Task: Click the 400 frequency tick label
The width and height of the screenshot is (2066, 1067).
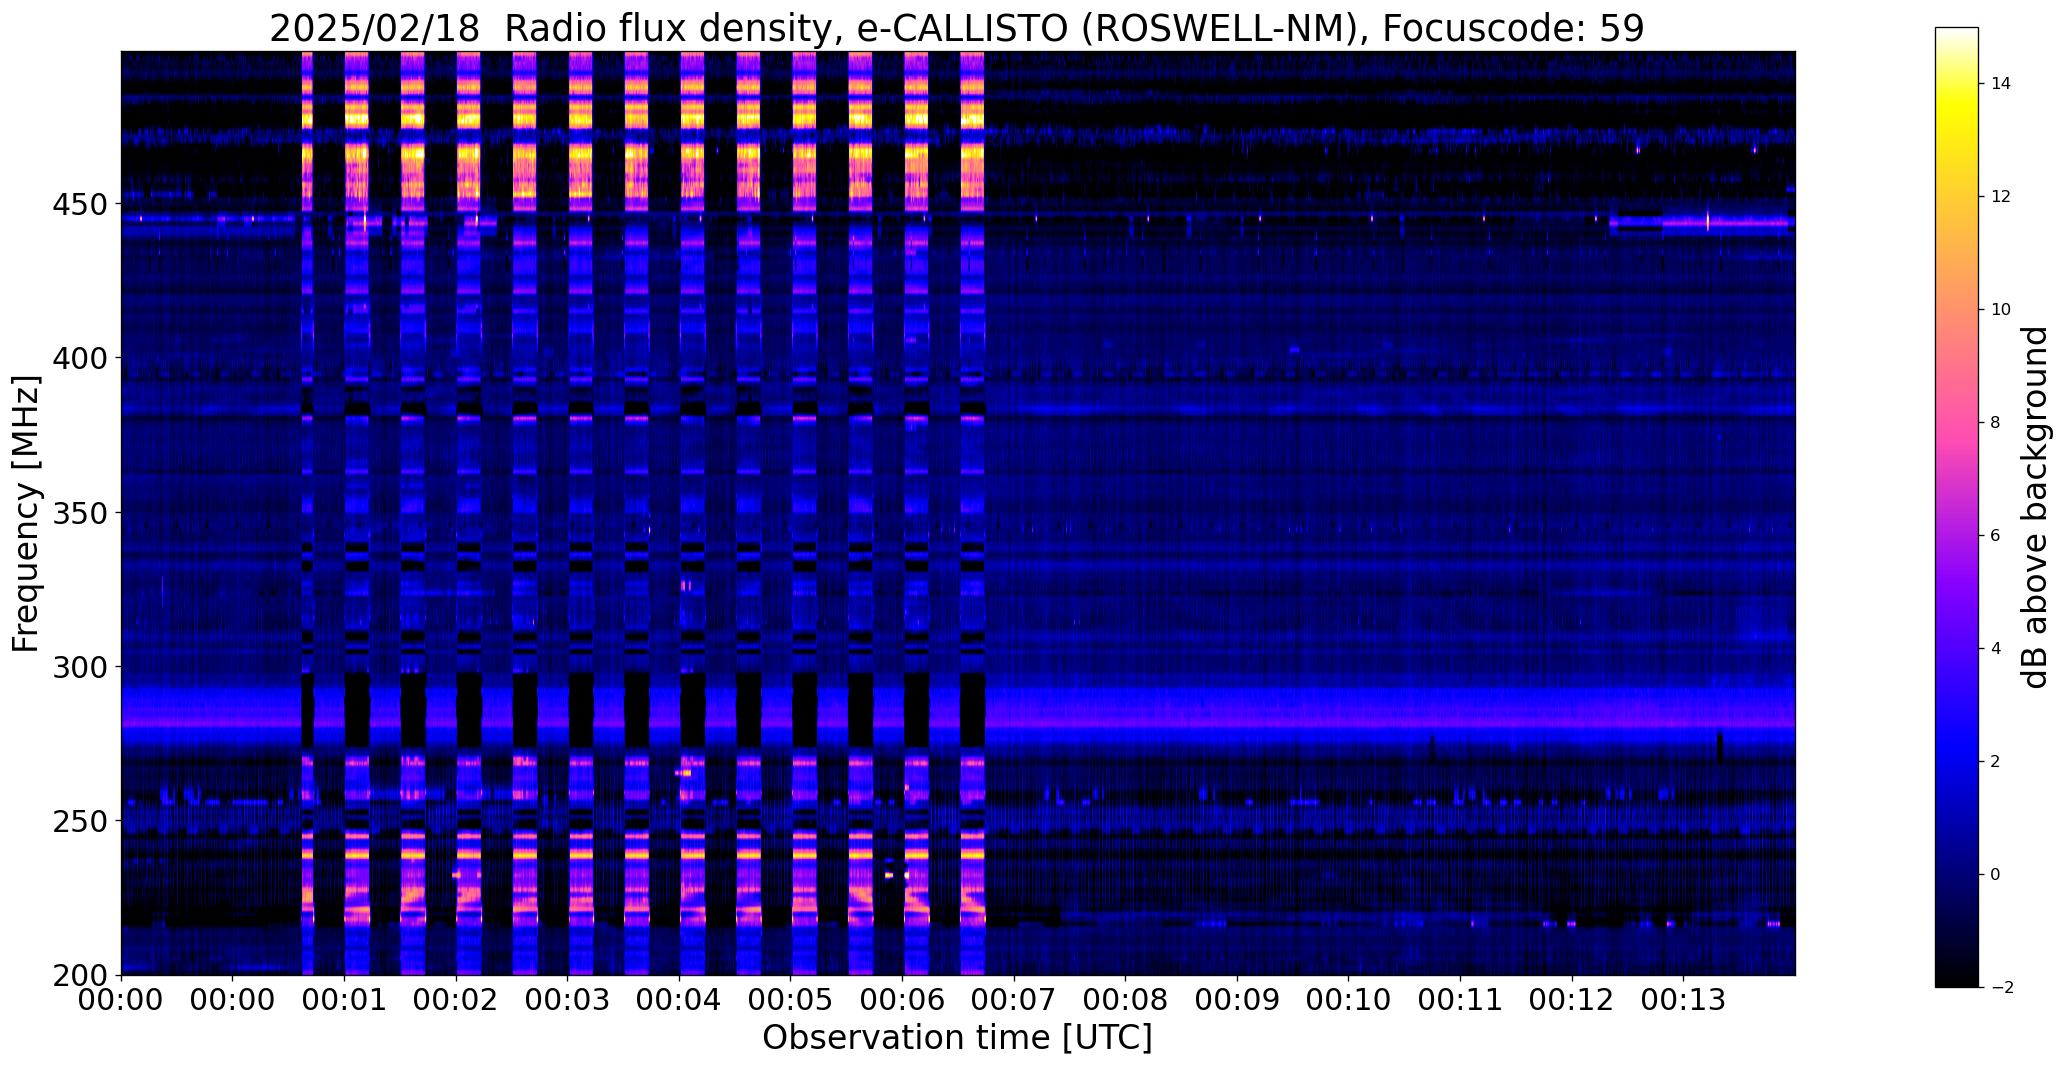Action: pyautogui.click(x=79, y=358)
